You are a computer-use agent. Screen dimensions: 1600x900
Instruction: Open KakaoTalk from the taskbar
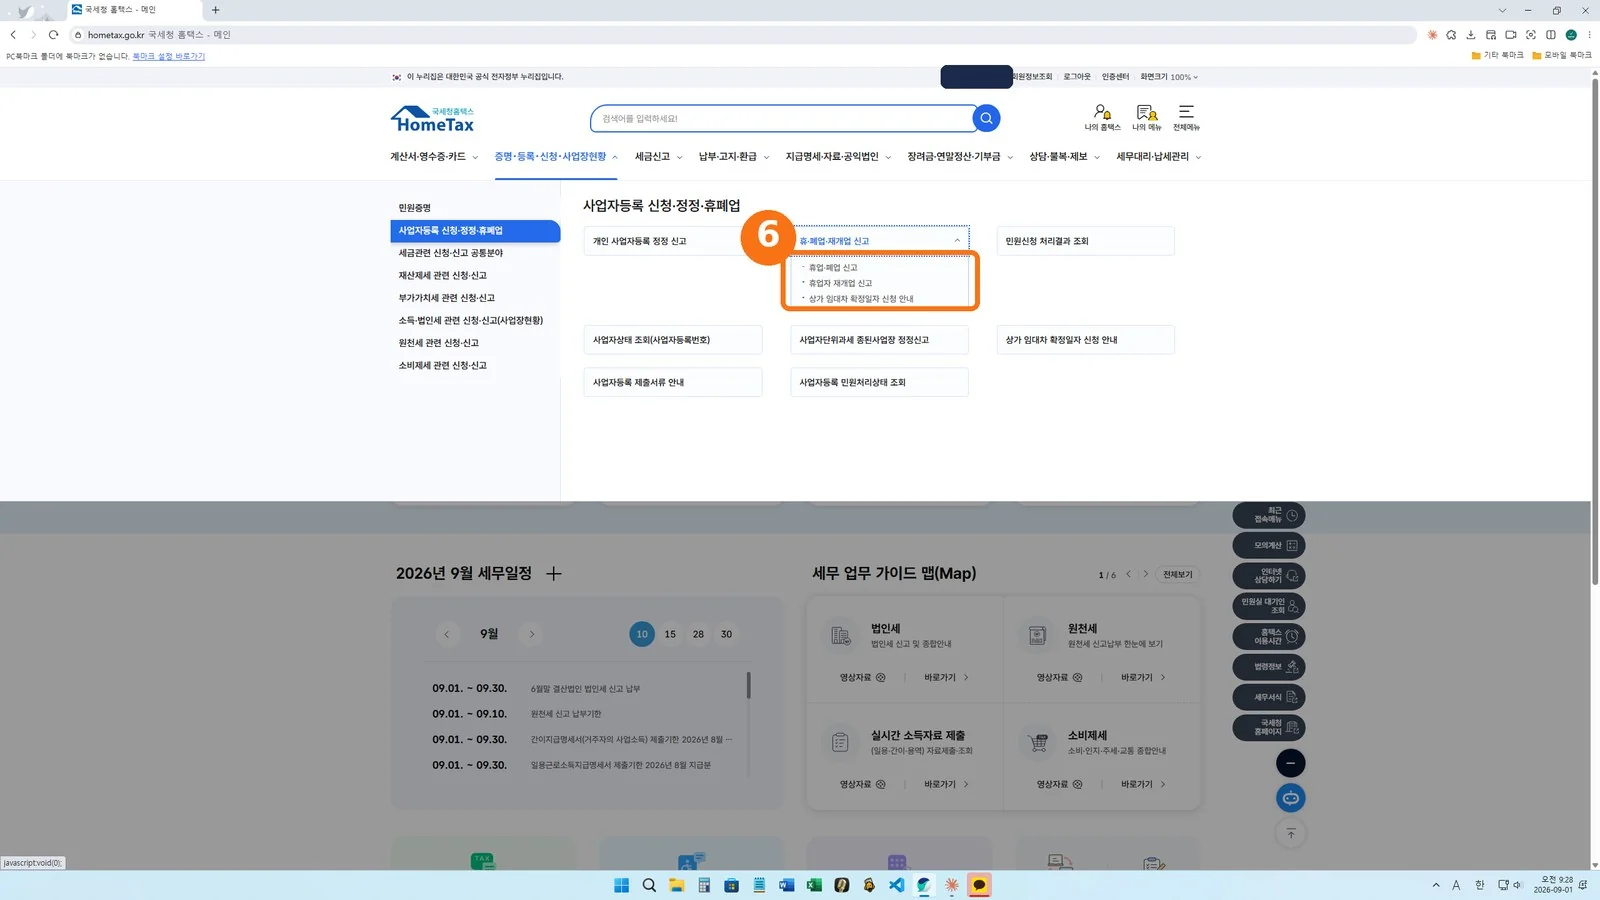coord(979,885)
